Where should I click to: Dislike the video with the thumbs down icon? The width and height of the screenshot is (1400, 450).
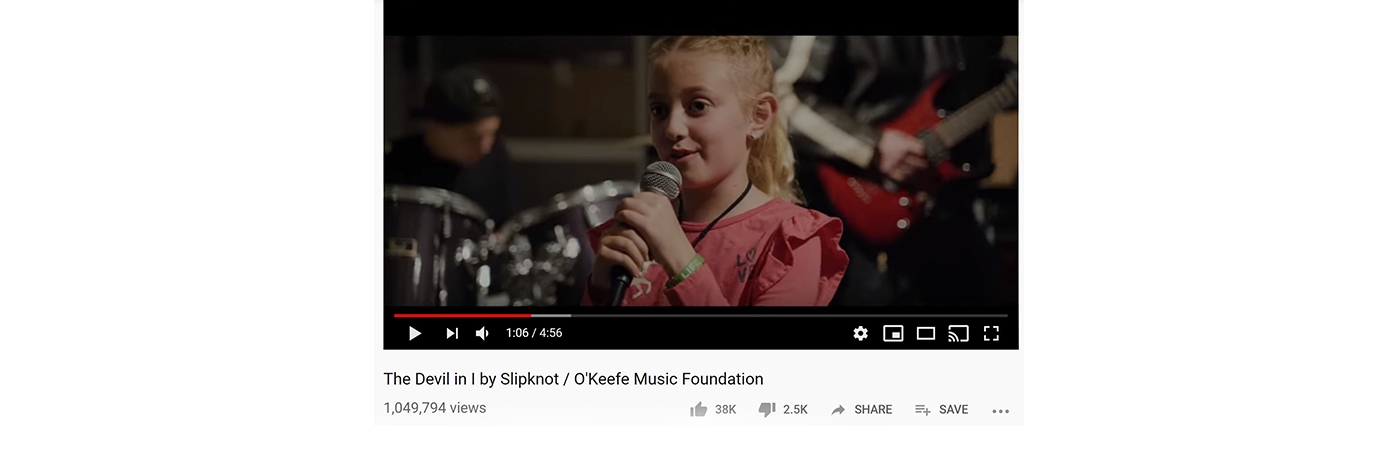pyautogui.click(x=767, y=409)
